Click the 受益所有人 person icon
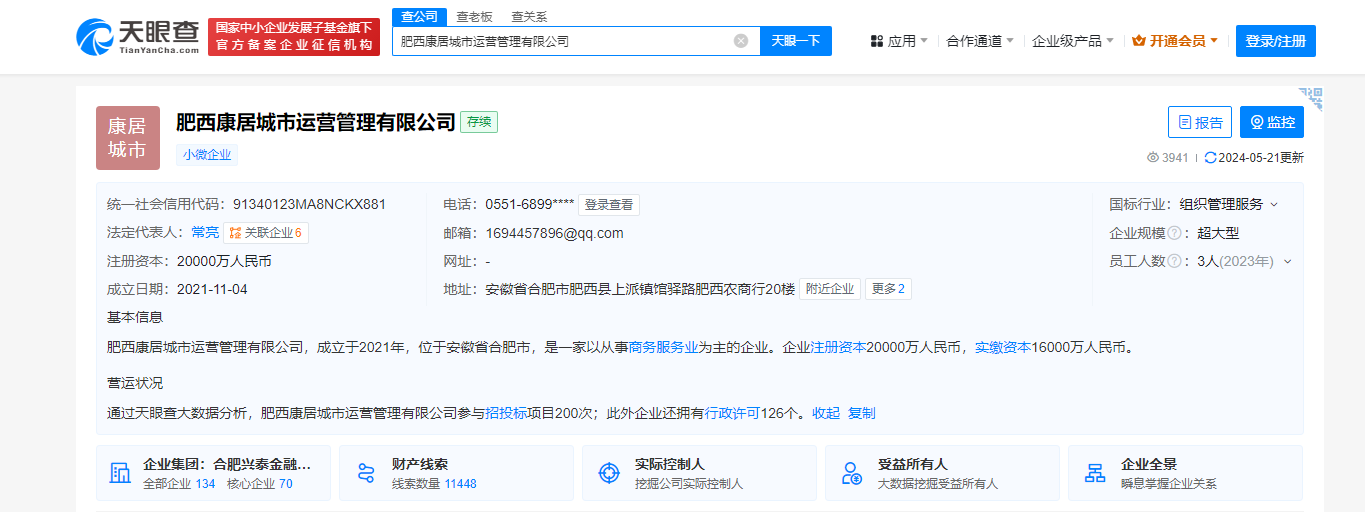The width and height of the screenshot is (1365, 512). 852,473
